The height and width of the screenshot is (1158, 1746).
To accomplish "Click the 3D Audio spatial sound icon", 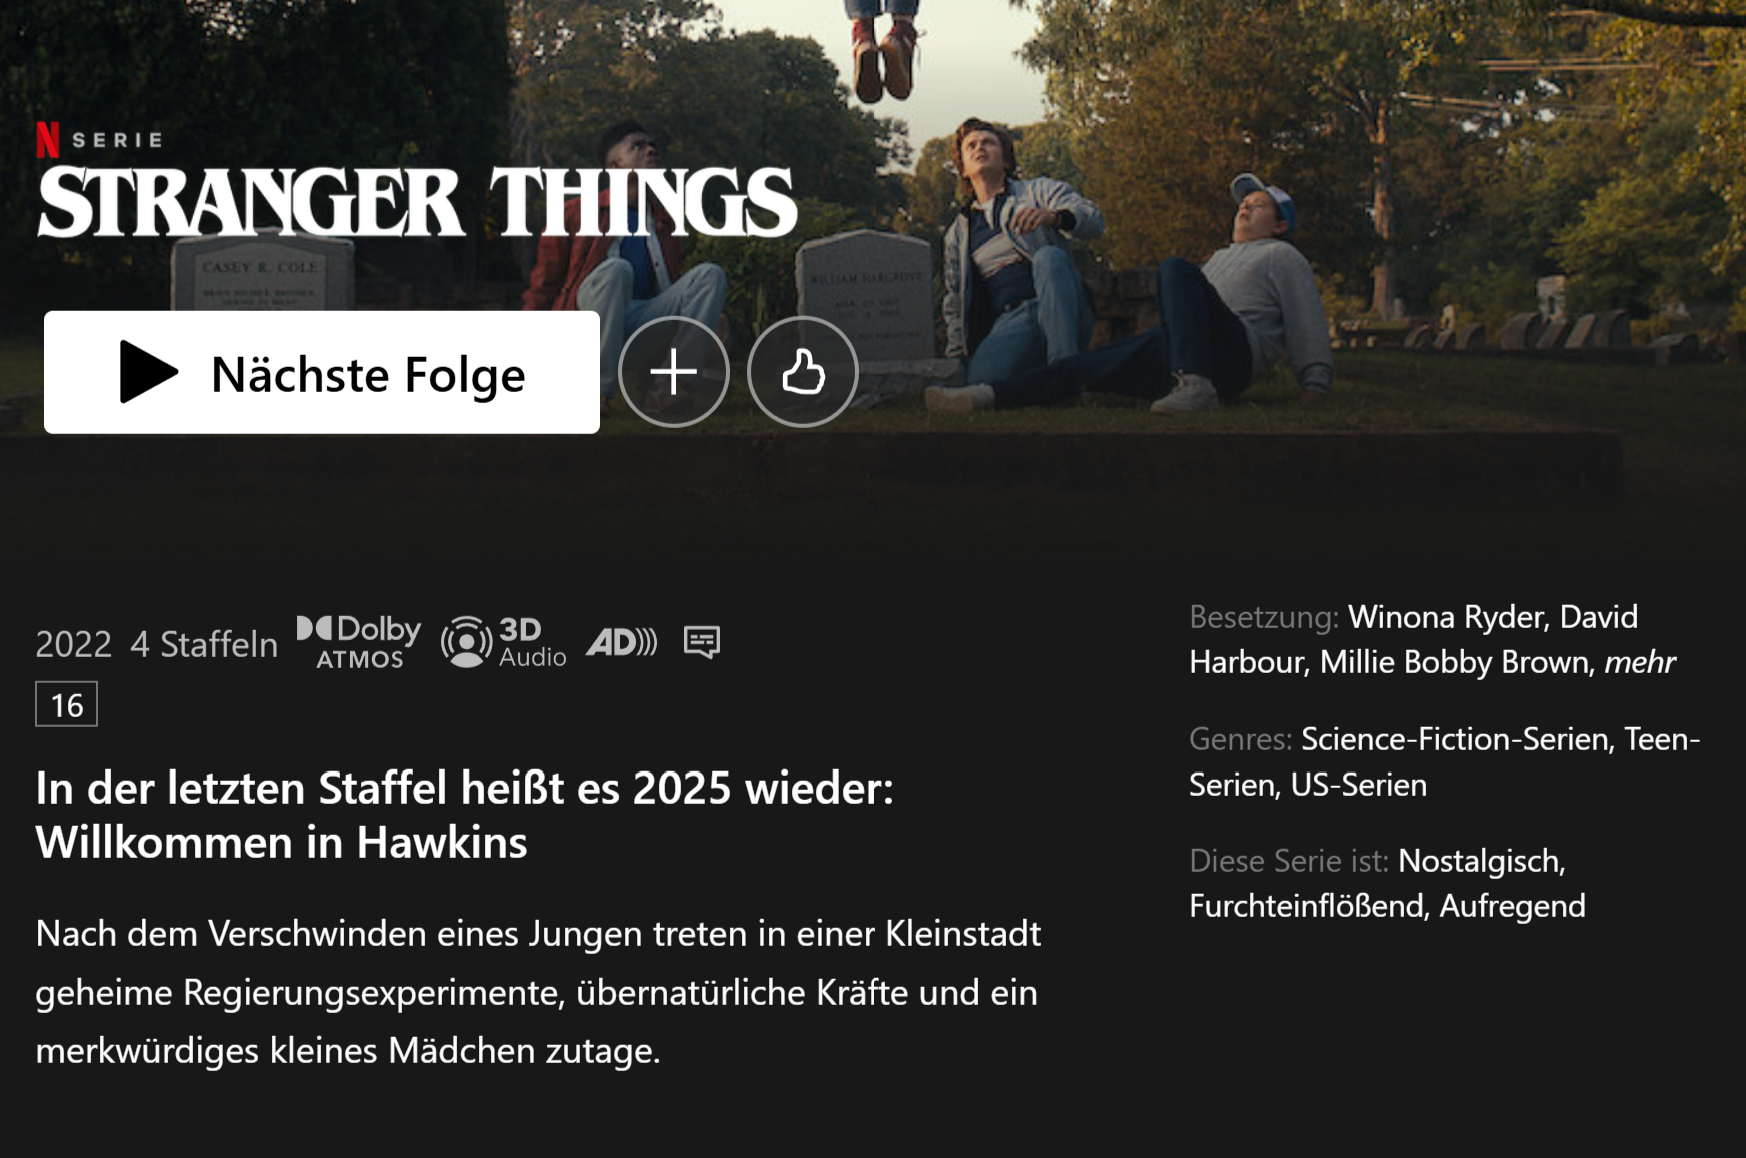I will pos(504,642).
